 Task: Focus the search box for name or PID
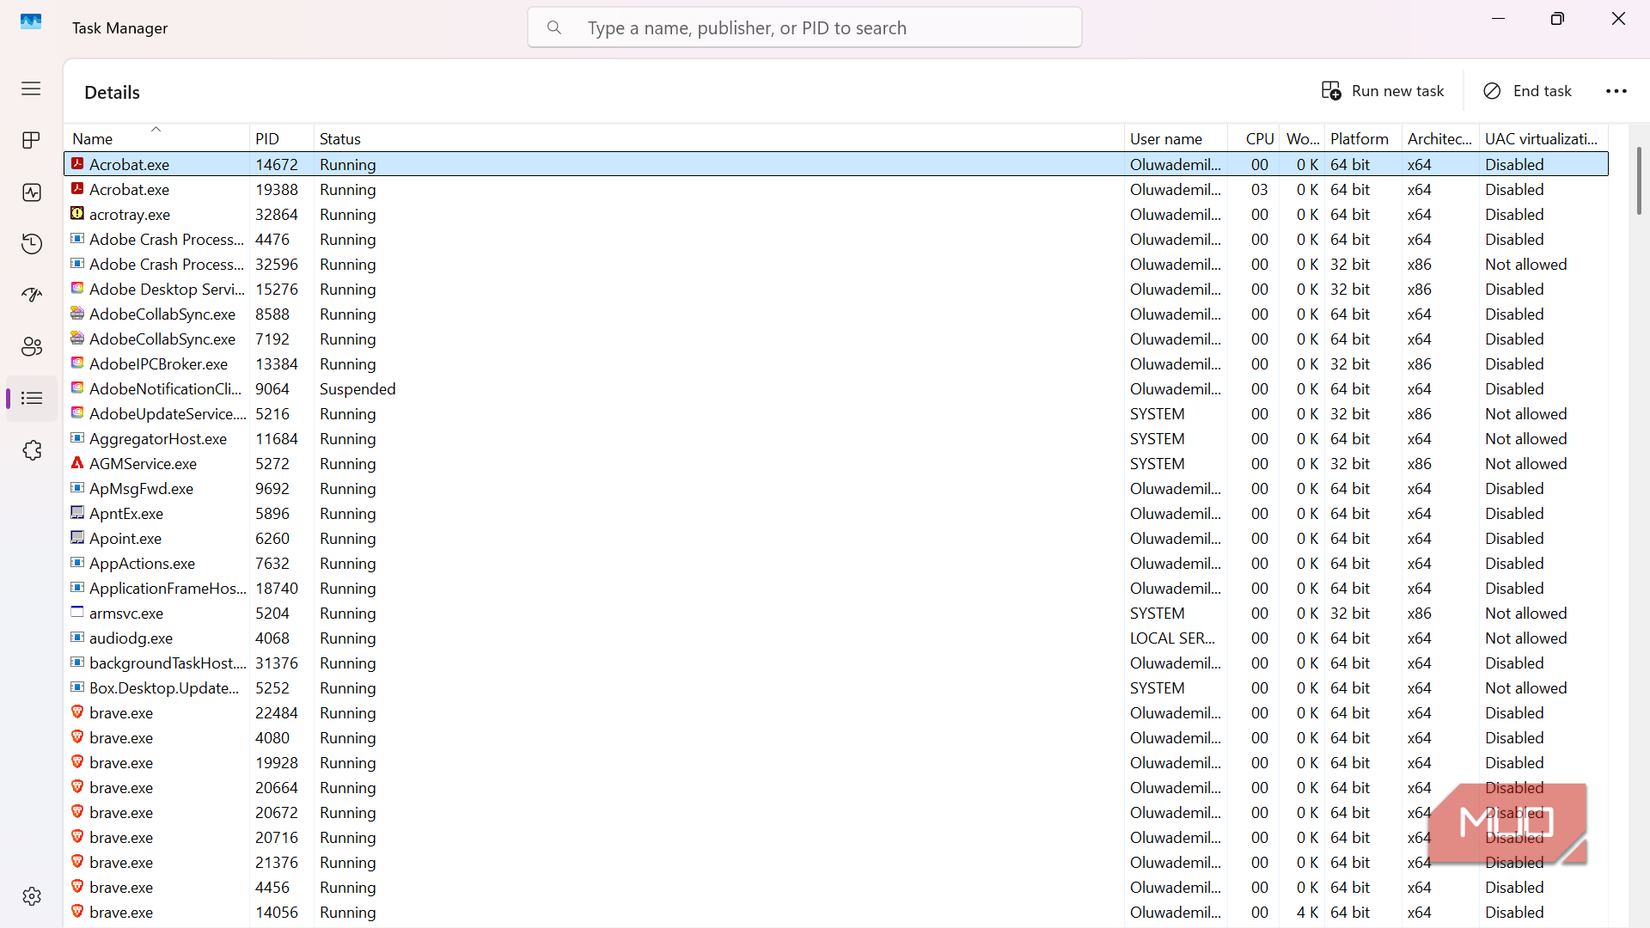805,28
